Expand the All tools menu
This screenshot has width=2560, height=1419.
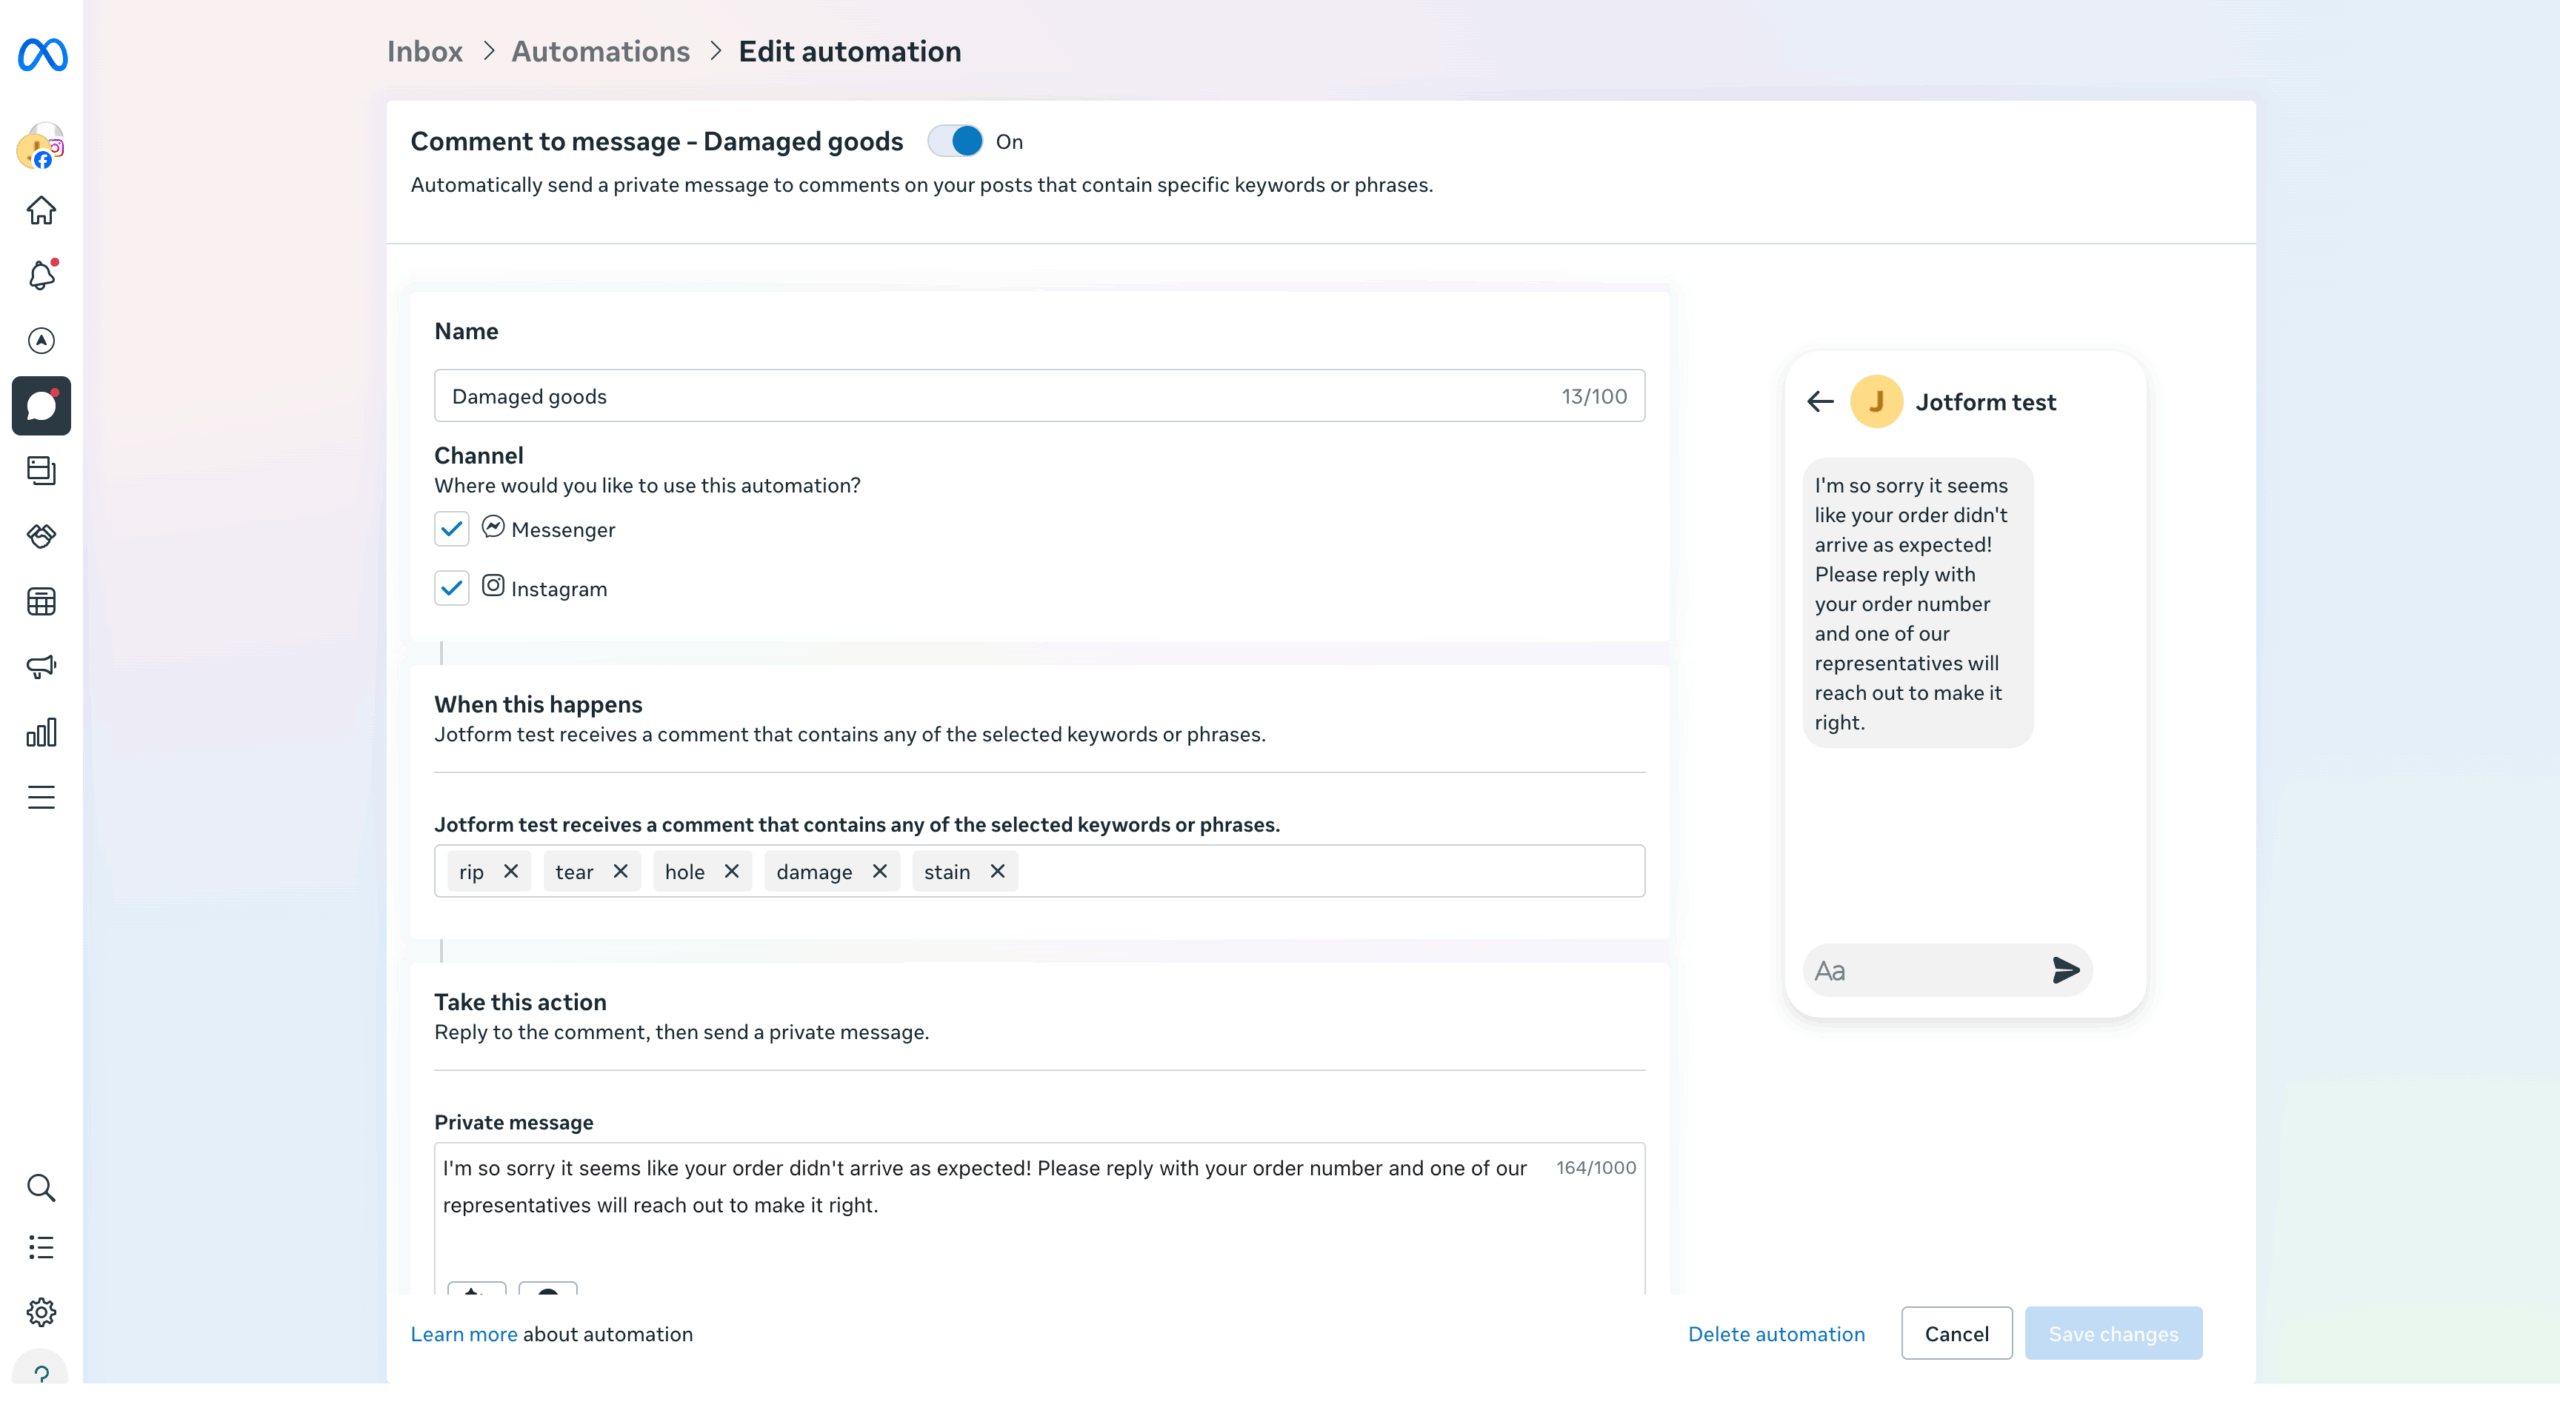point(42,797)
